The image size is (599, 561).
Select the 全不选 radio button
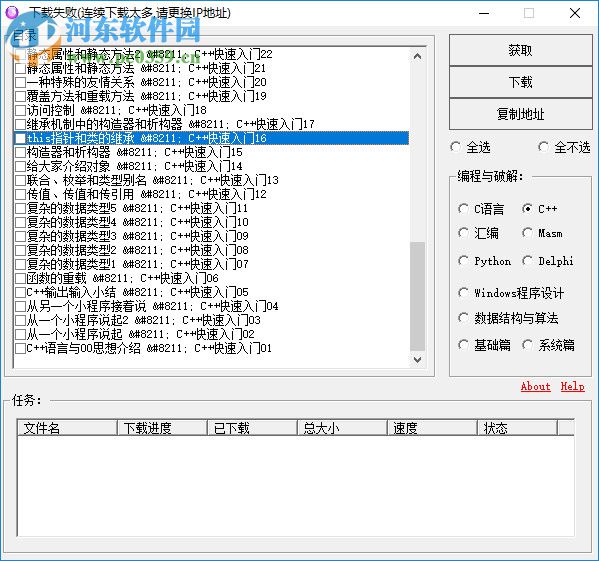click(x=544, y=147)
